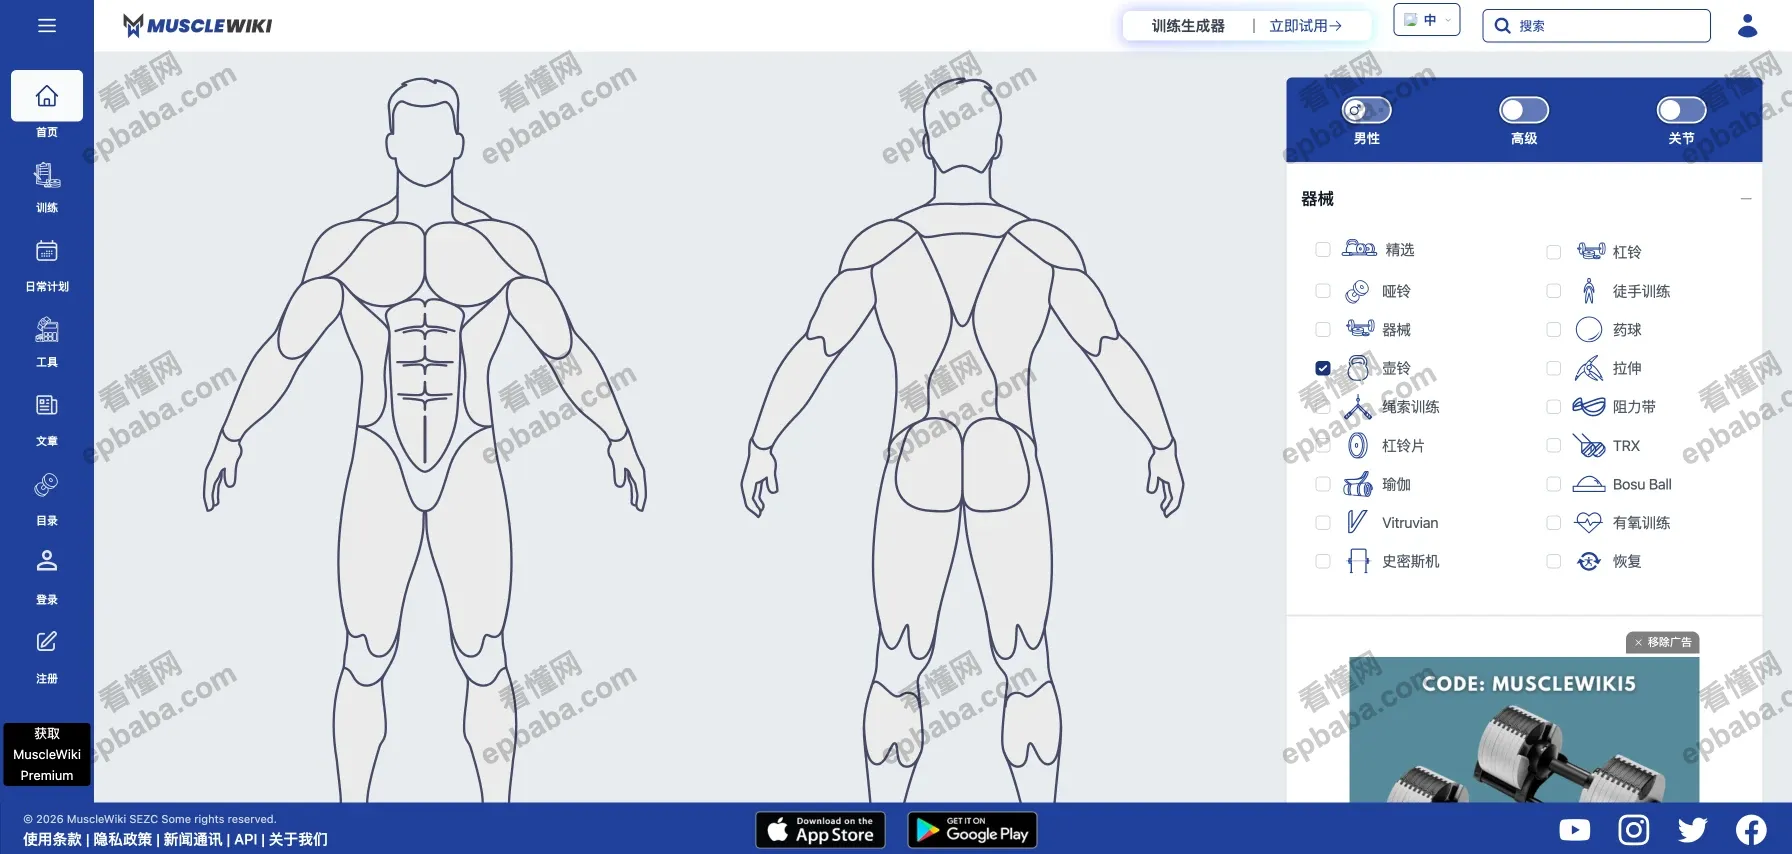Open the Instagram footer icon
The width and height of the screenshot is (1792, 854).
(1633, 830)
